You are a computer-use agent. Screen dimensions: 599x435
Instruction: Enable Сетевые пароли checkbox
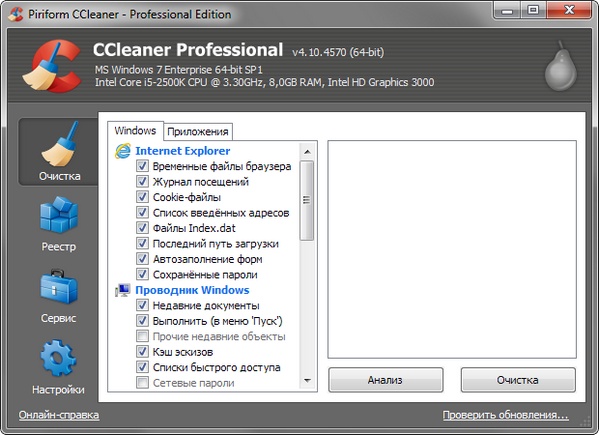[x=142, y=383]
